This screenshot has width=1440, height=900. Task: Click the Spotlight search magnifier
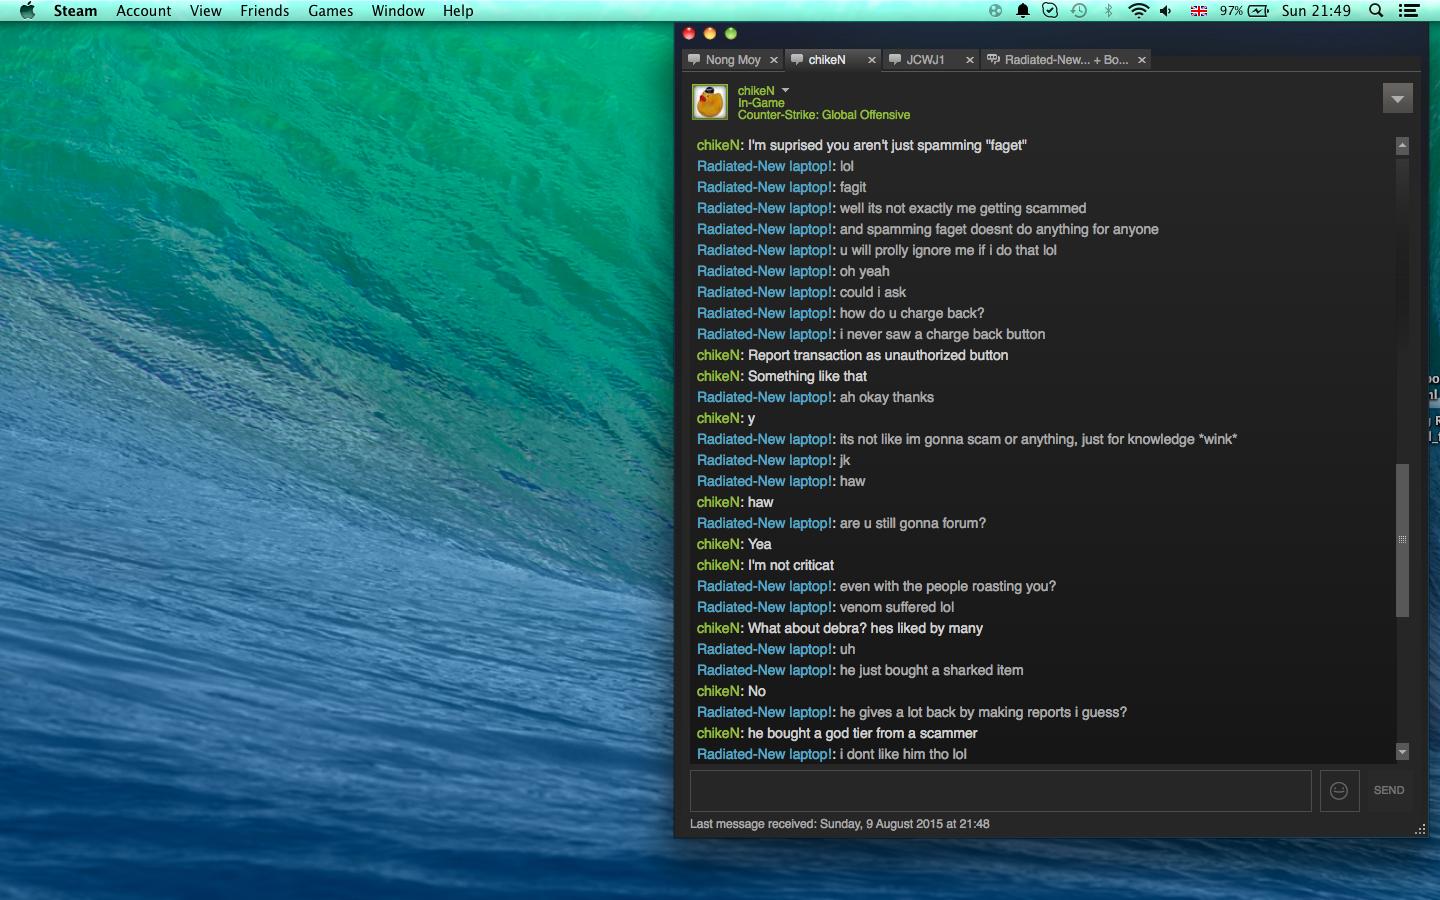point(1376,11)
